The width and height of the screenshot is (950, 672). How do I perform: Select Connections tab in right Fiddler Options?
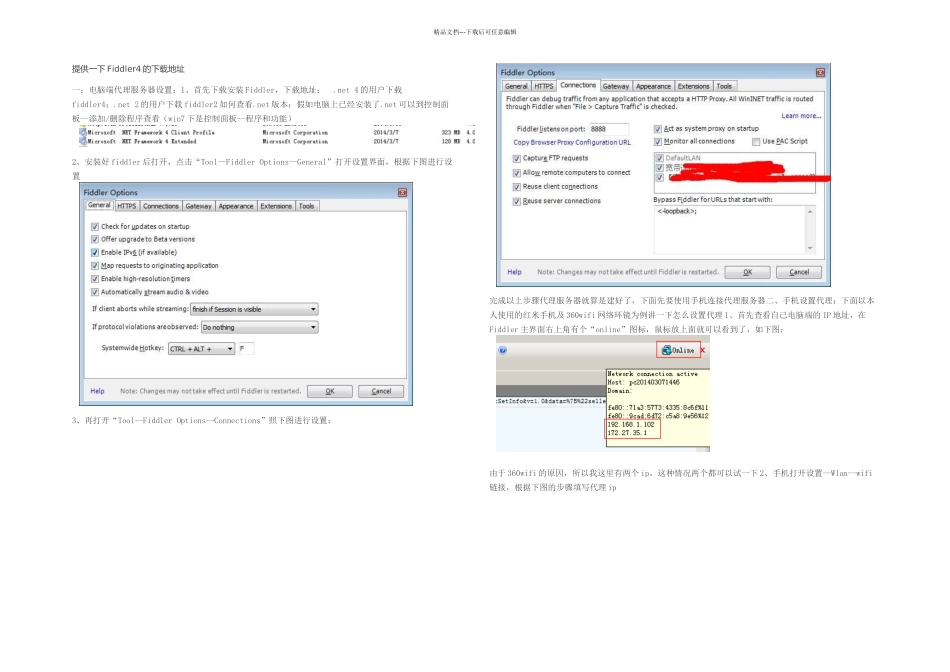click(x=578, y=85)
